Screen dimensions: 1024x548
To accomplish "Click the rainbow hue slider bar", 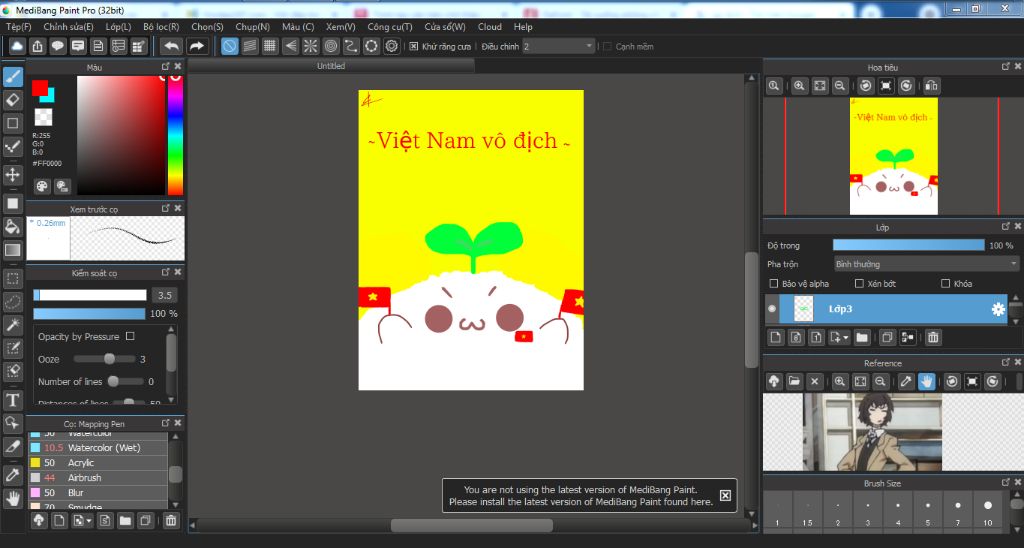I will pos(175,135).
